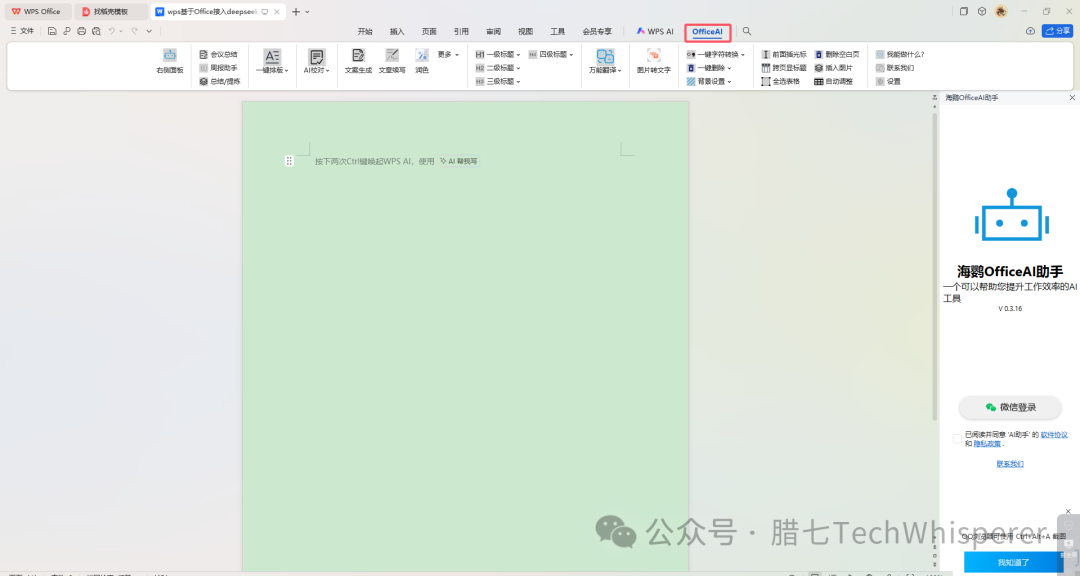Switch to the OfficeAI ribbon tab
Image resolution: width=1080 pixels, height=576 pixels.
(707, 31)
